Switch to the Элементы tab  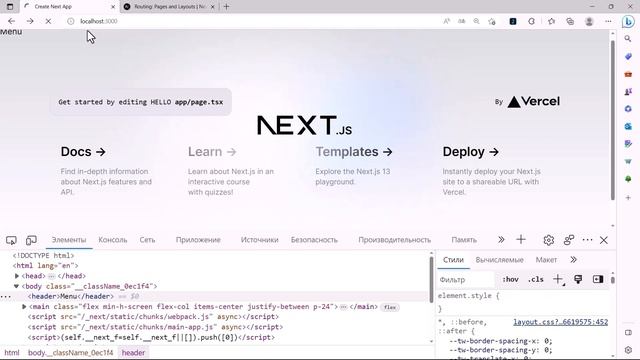click(x=69, y=240)
